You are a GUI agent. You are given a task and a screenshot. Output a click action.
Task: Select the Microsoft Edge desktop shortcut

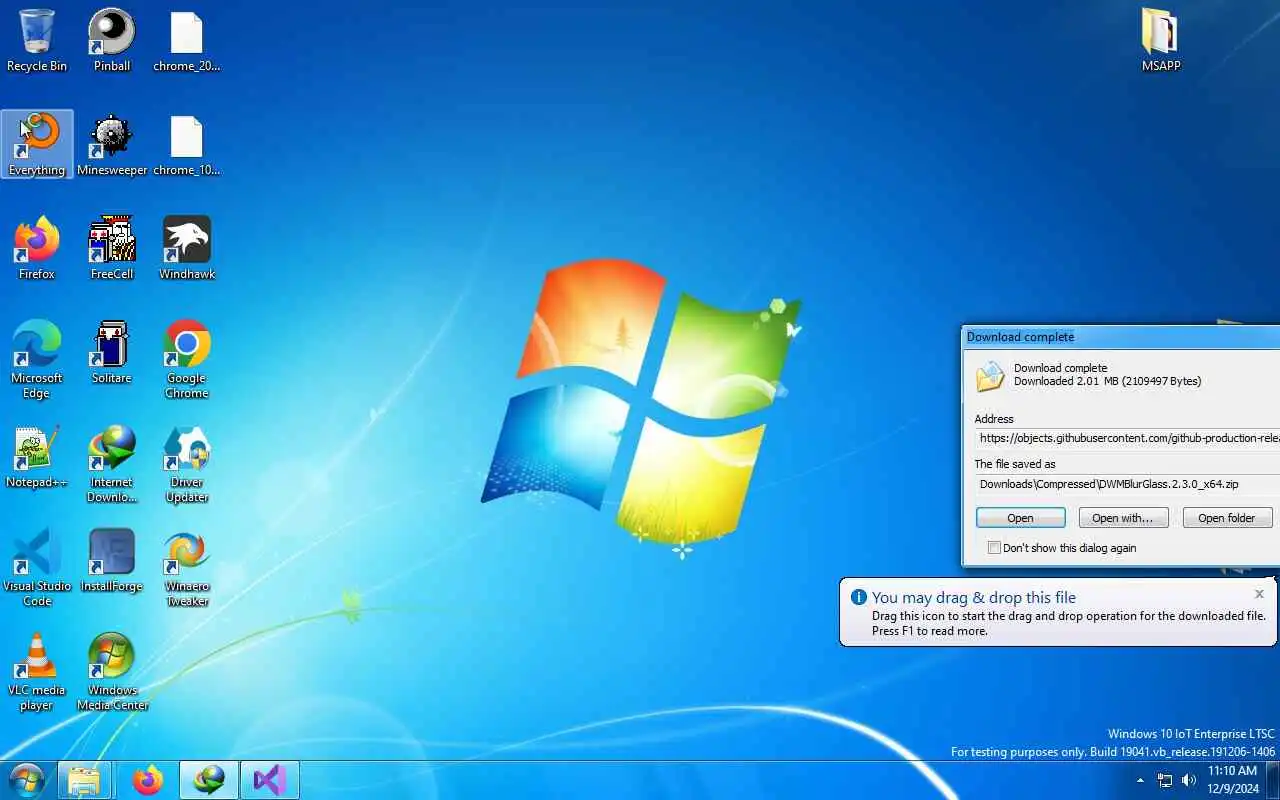point(37,360)
